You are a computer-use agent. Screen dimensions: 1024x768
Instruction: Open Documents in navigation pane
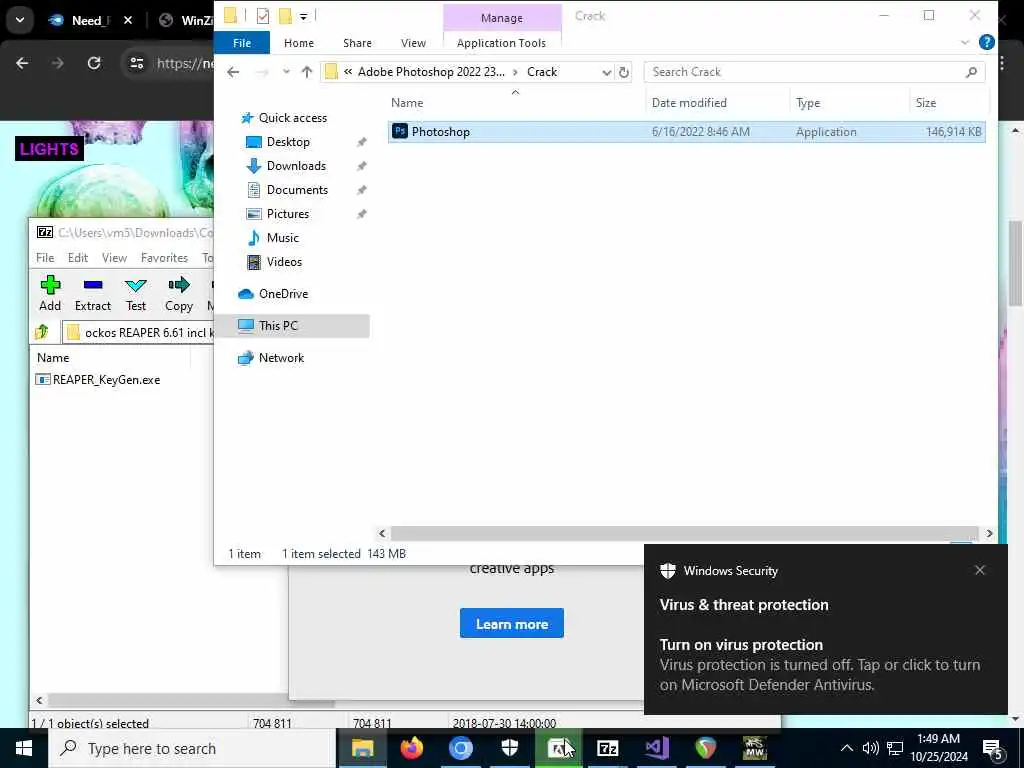296,190
